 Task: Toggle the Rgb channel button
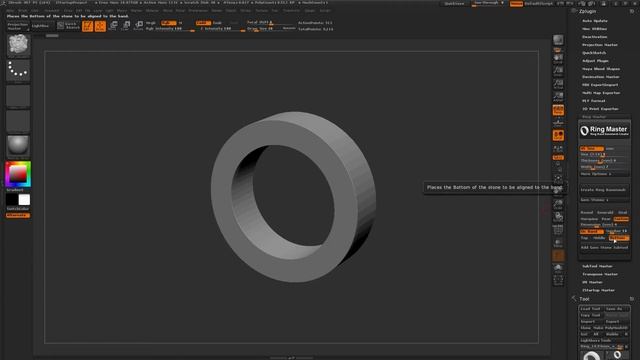169,23
